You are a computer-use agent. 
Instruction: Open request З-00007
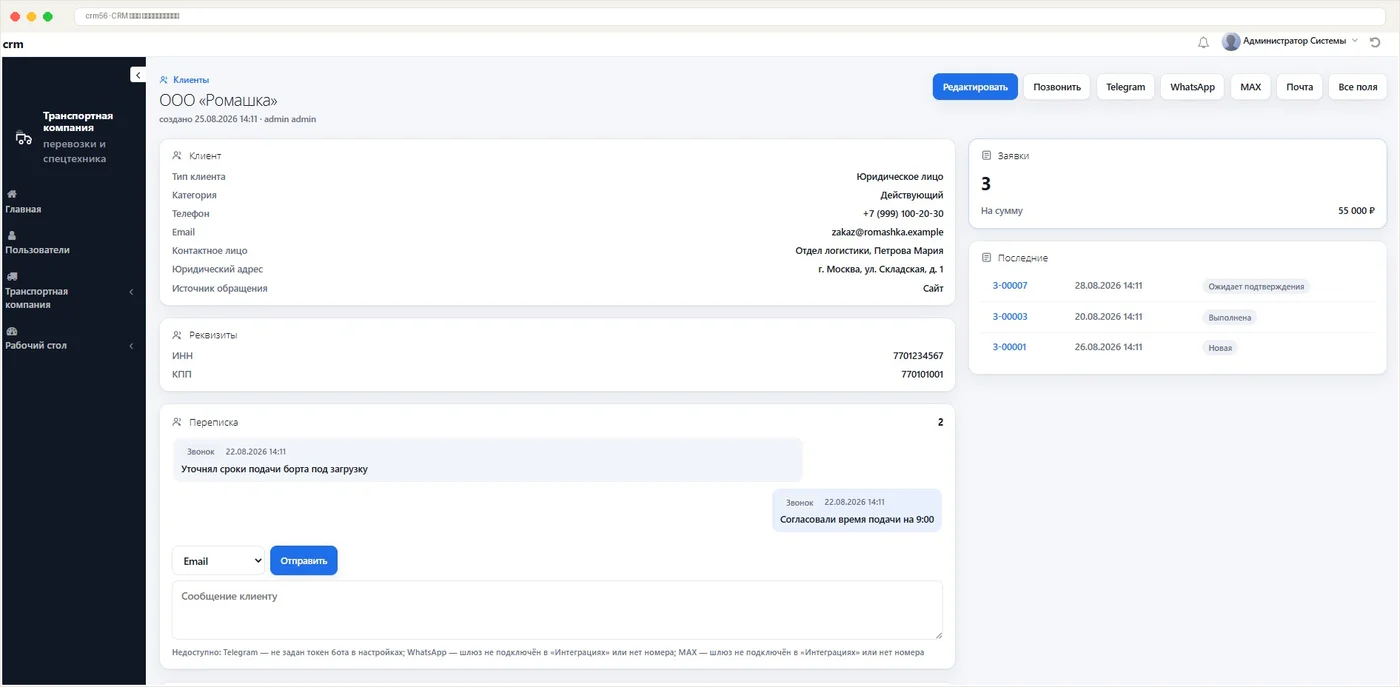1009,286
